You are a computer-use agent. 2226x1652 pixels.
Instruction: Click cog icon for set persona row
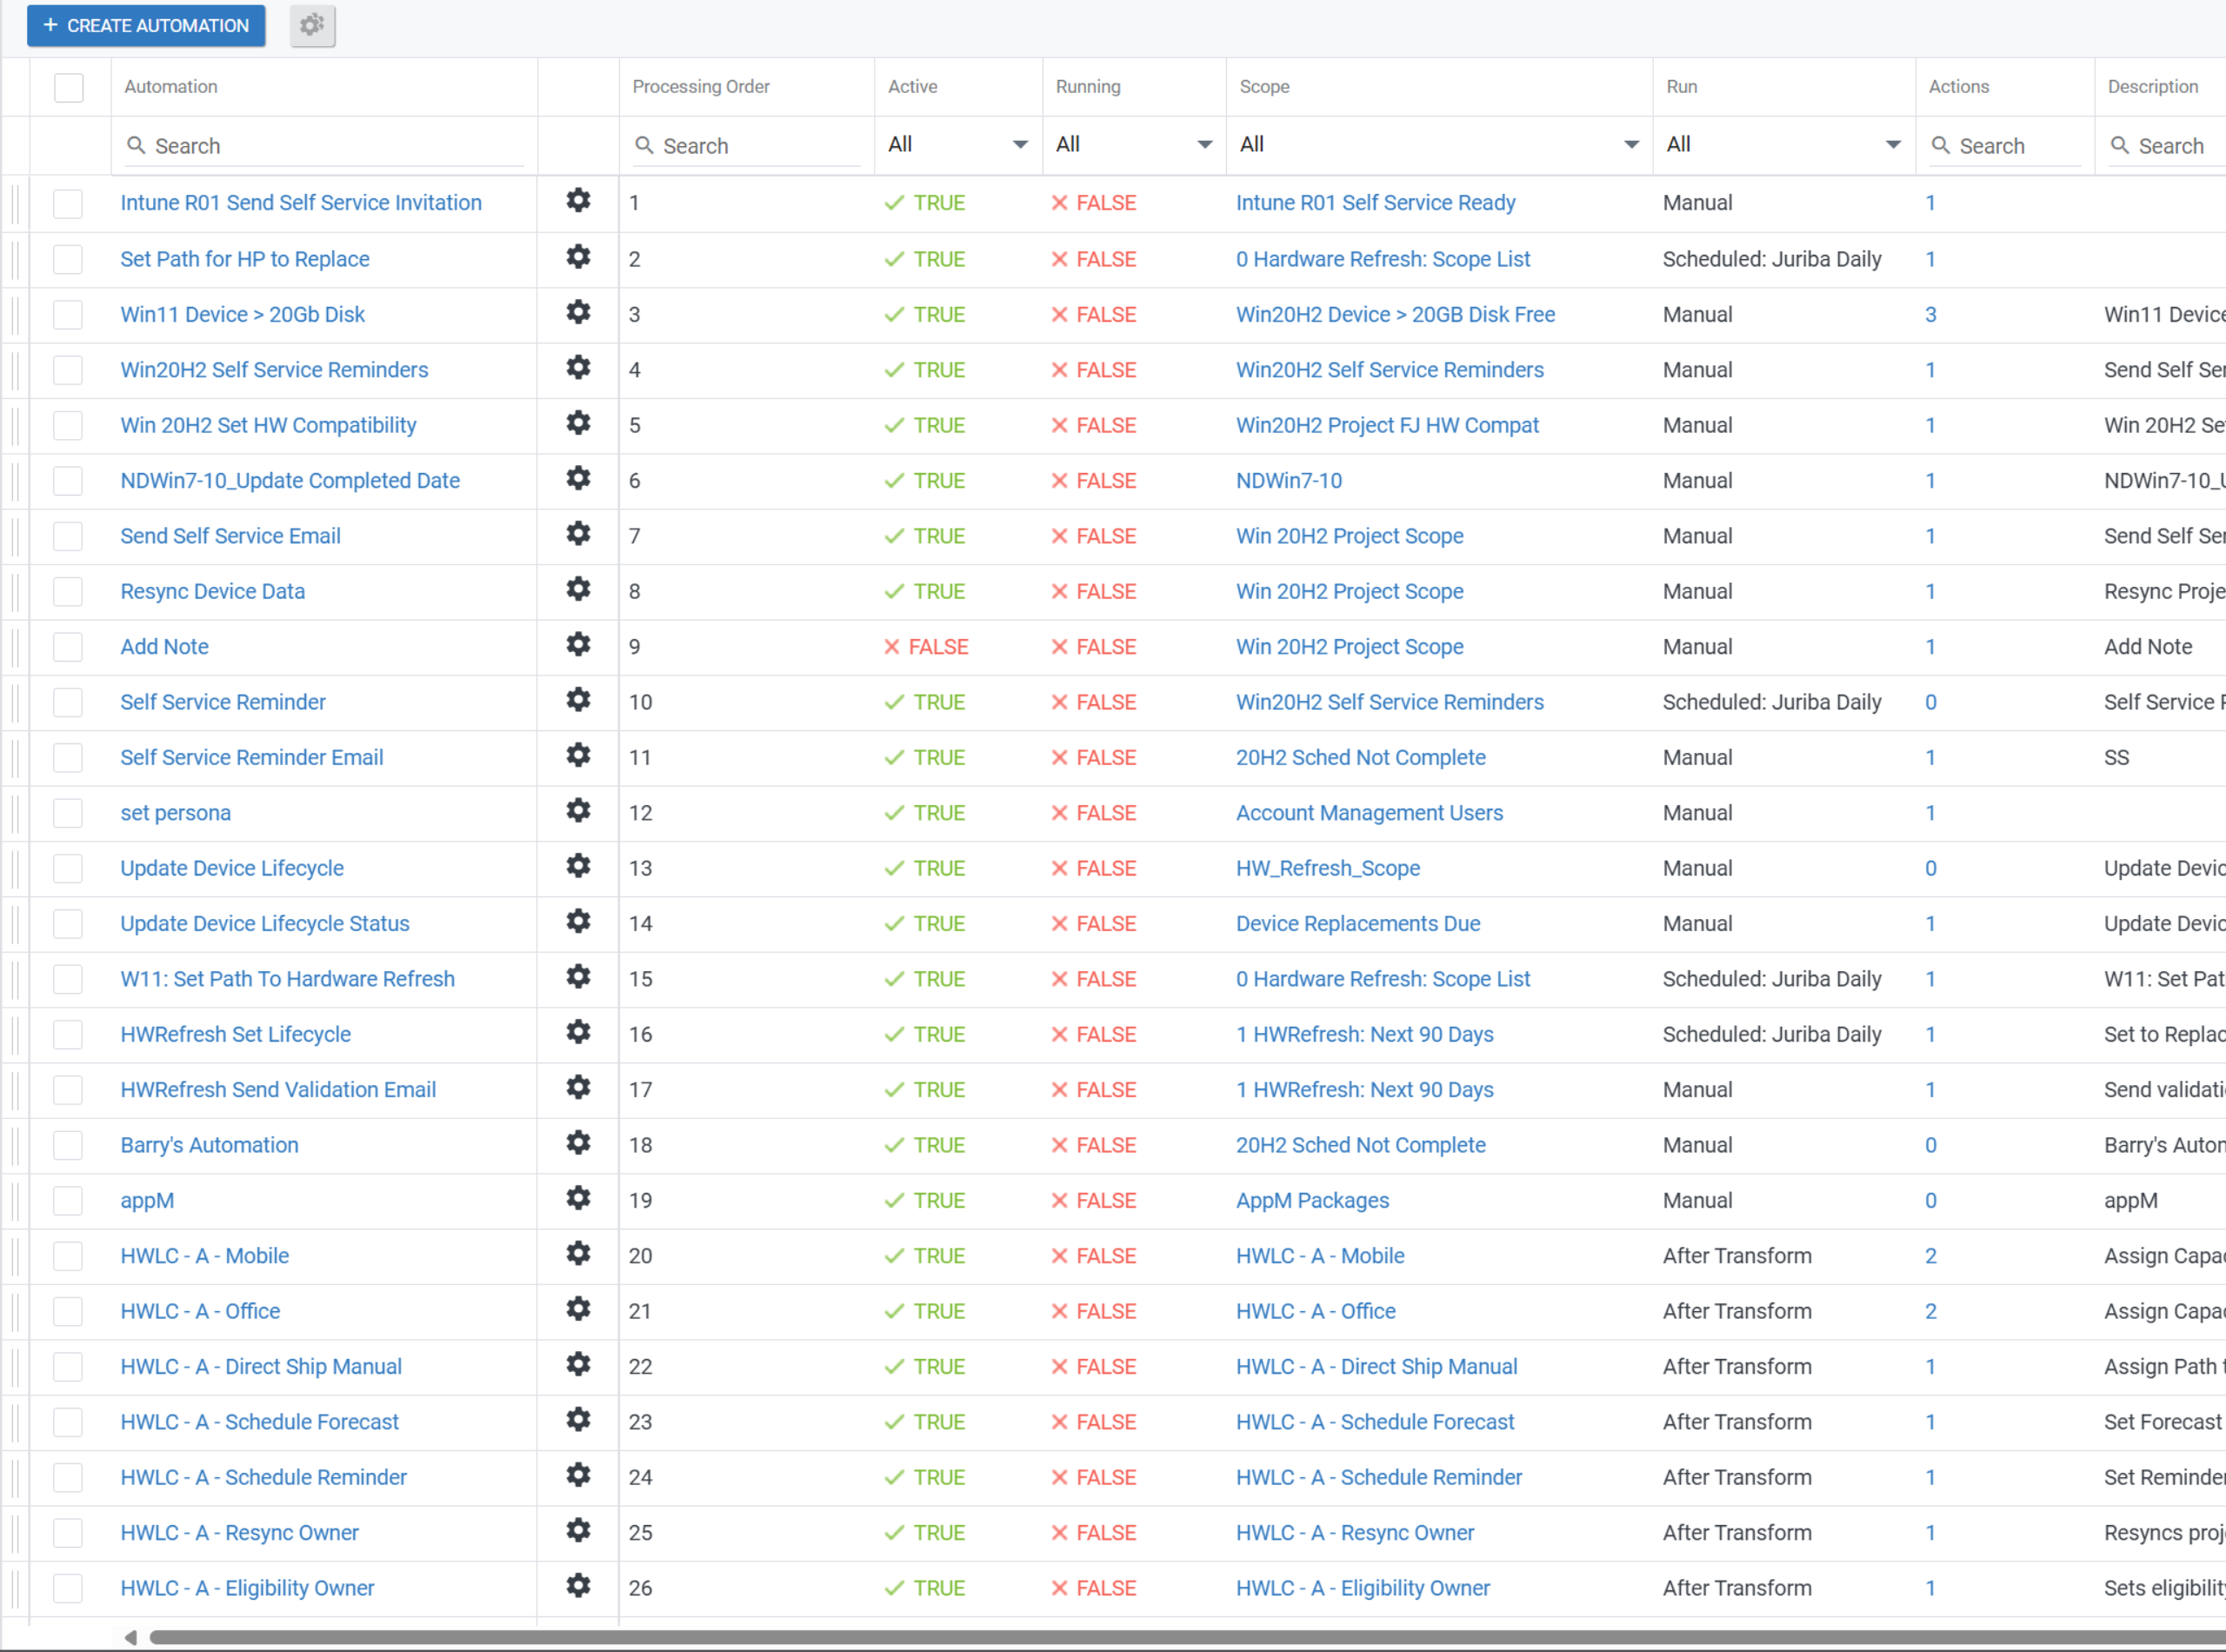pyautogui.click(x=578, y=811)
